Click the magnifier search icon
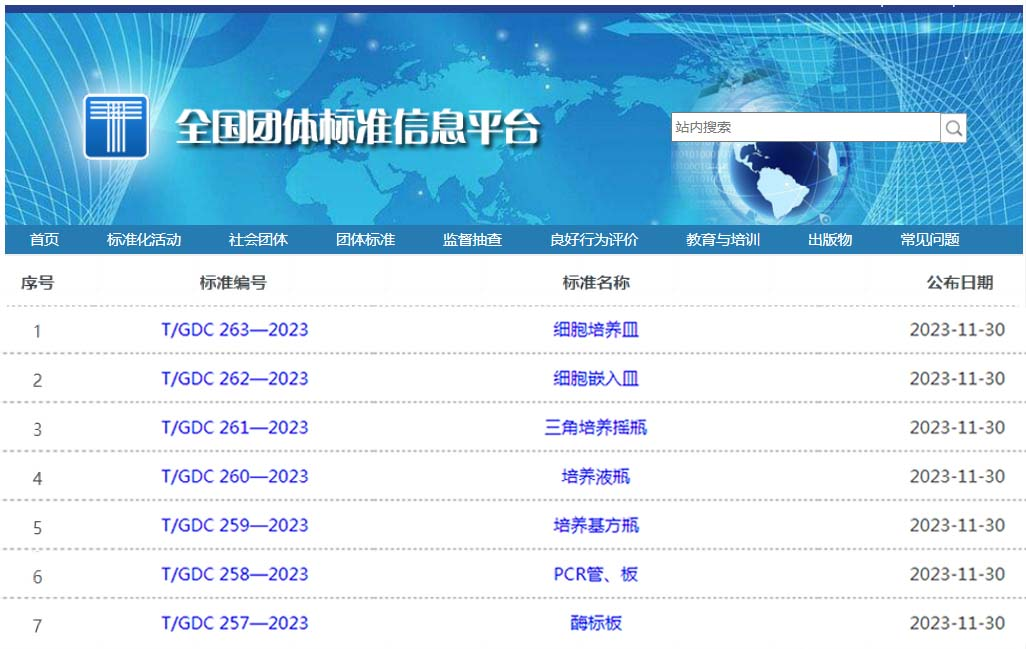The width and height of the screenshot is (1026, 649). pos(953,127)
